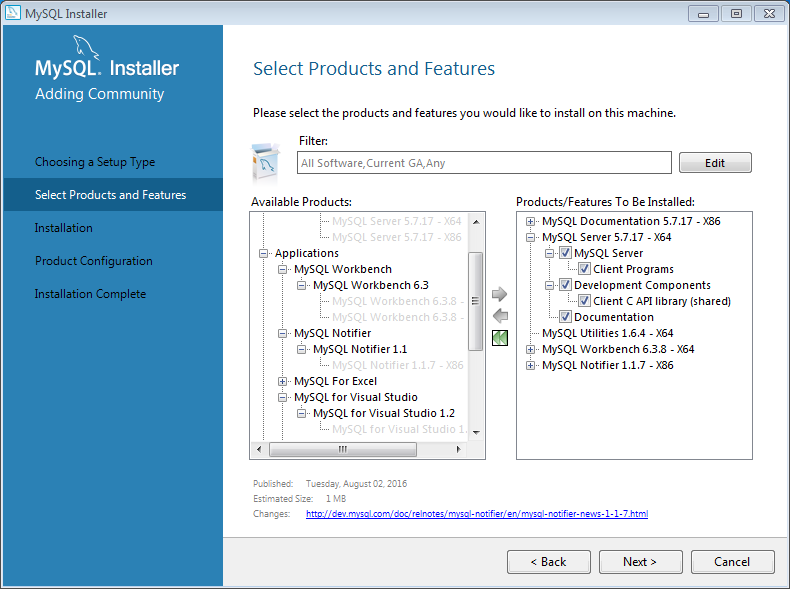790x589 pixels.
Task: Uncheck the MySQL Server feature checkbox
Action: coord(565,253)
